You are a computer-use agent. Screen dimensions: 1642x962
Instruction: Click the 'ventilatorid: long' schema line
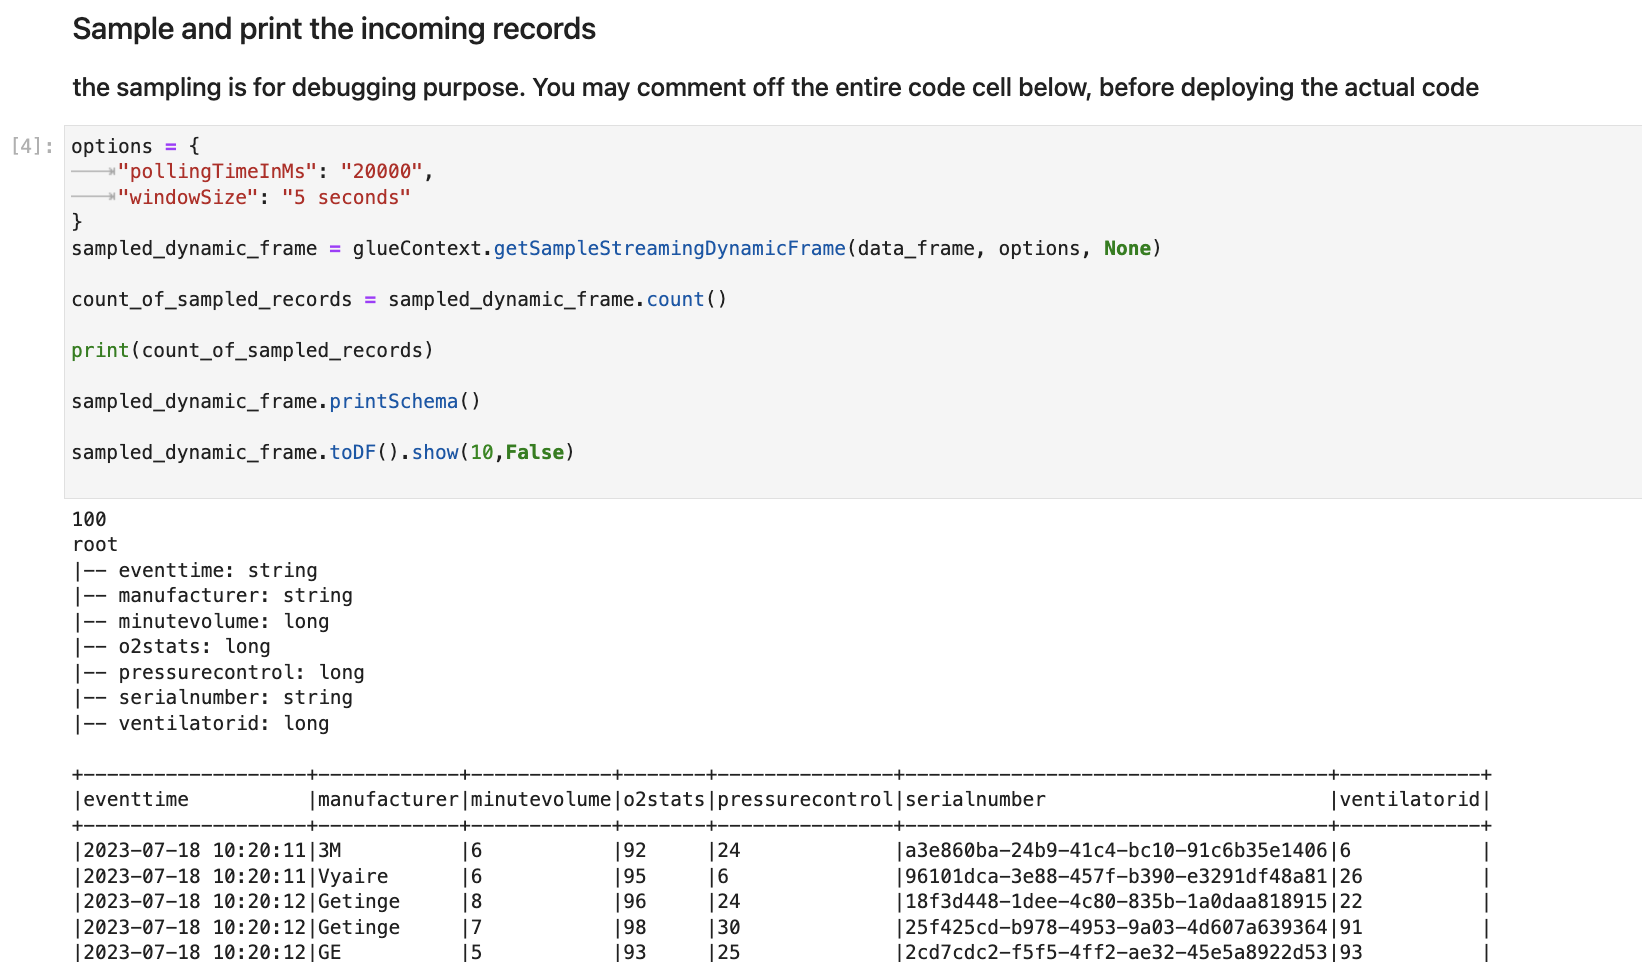pyautogui.click(x=223, y=724)
